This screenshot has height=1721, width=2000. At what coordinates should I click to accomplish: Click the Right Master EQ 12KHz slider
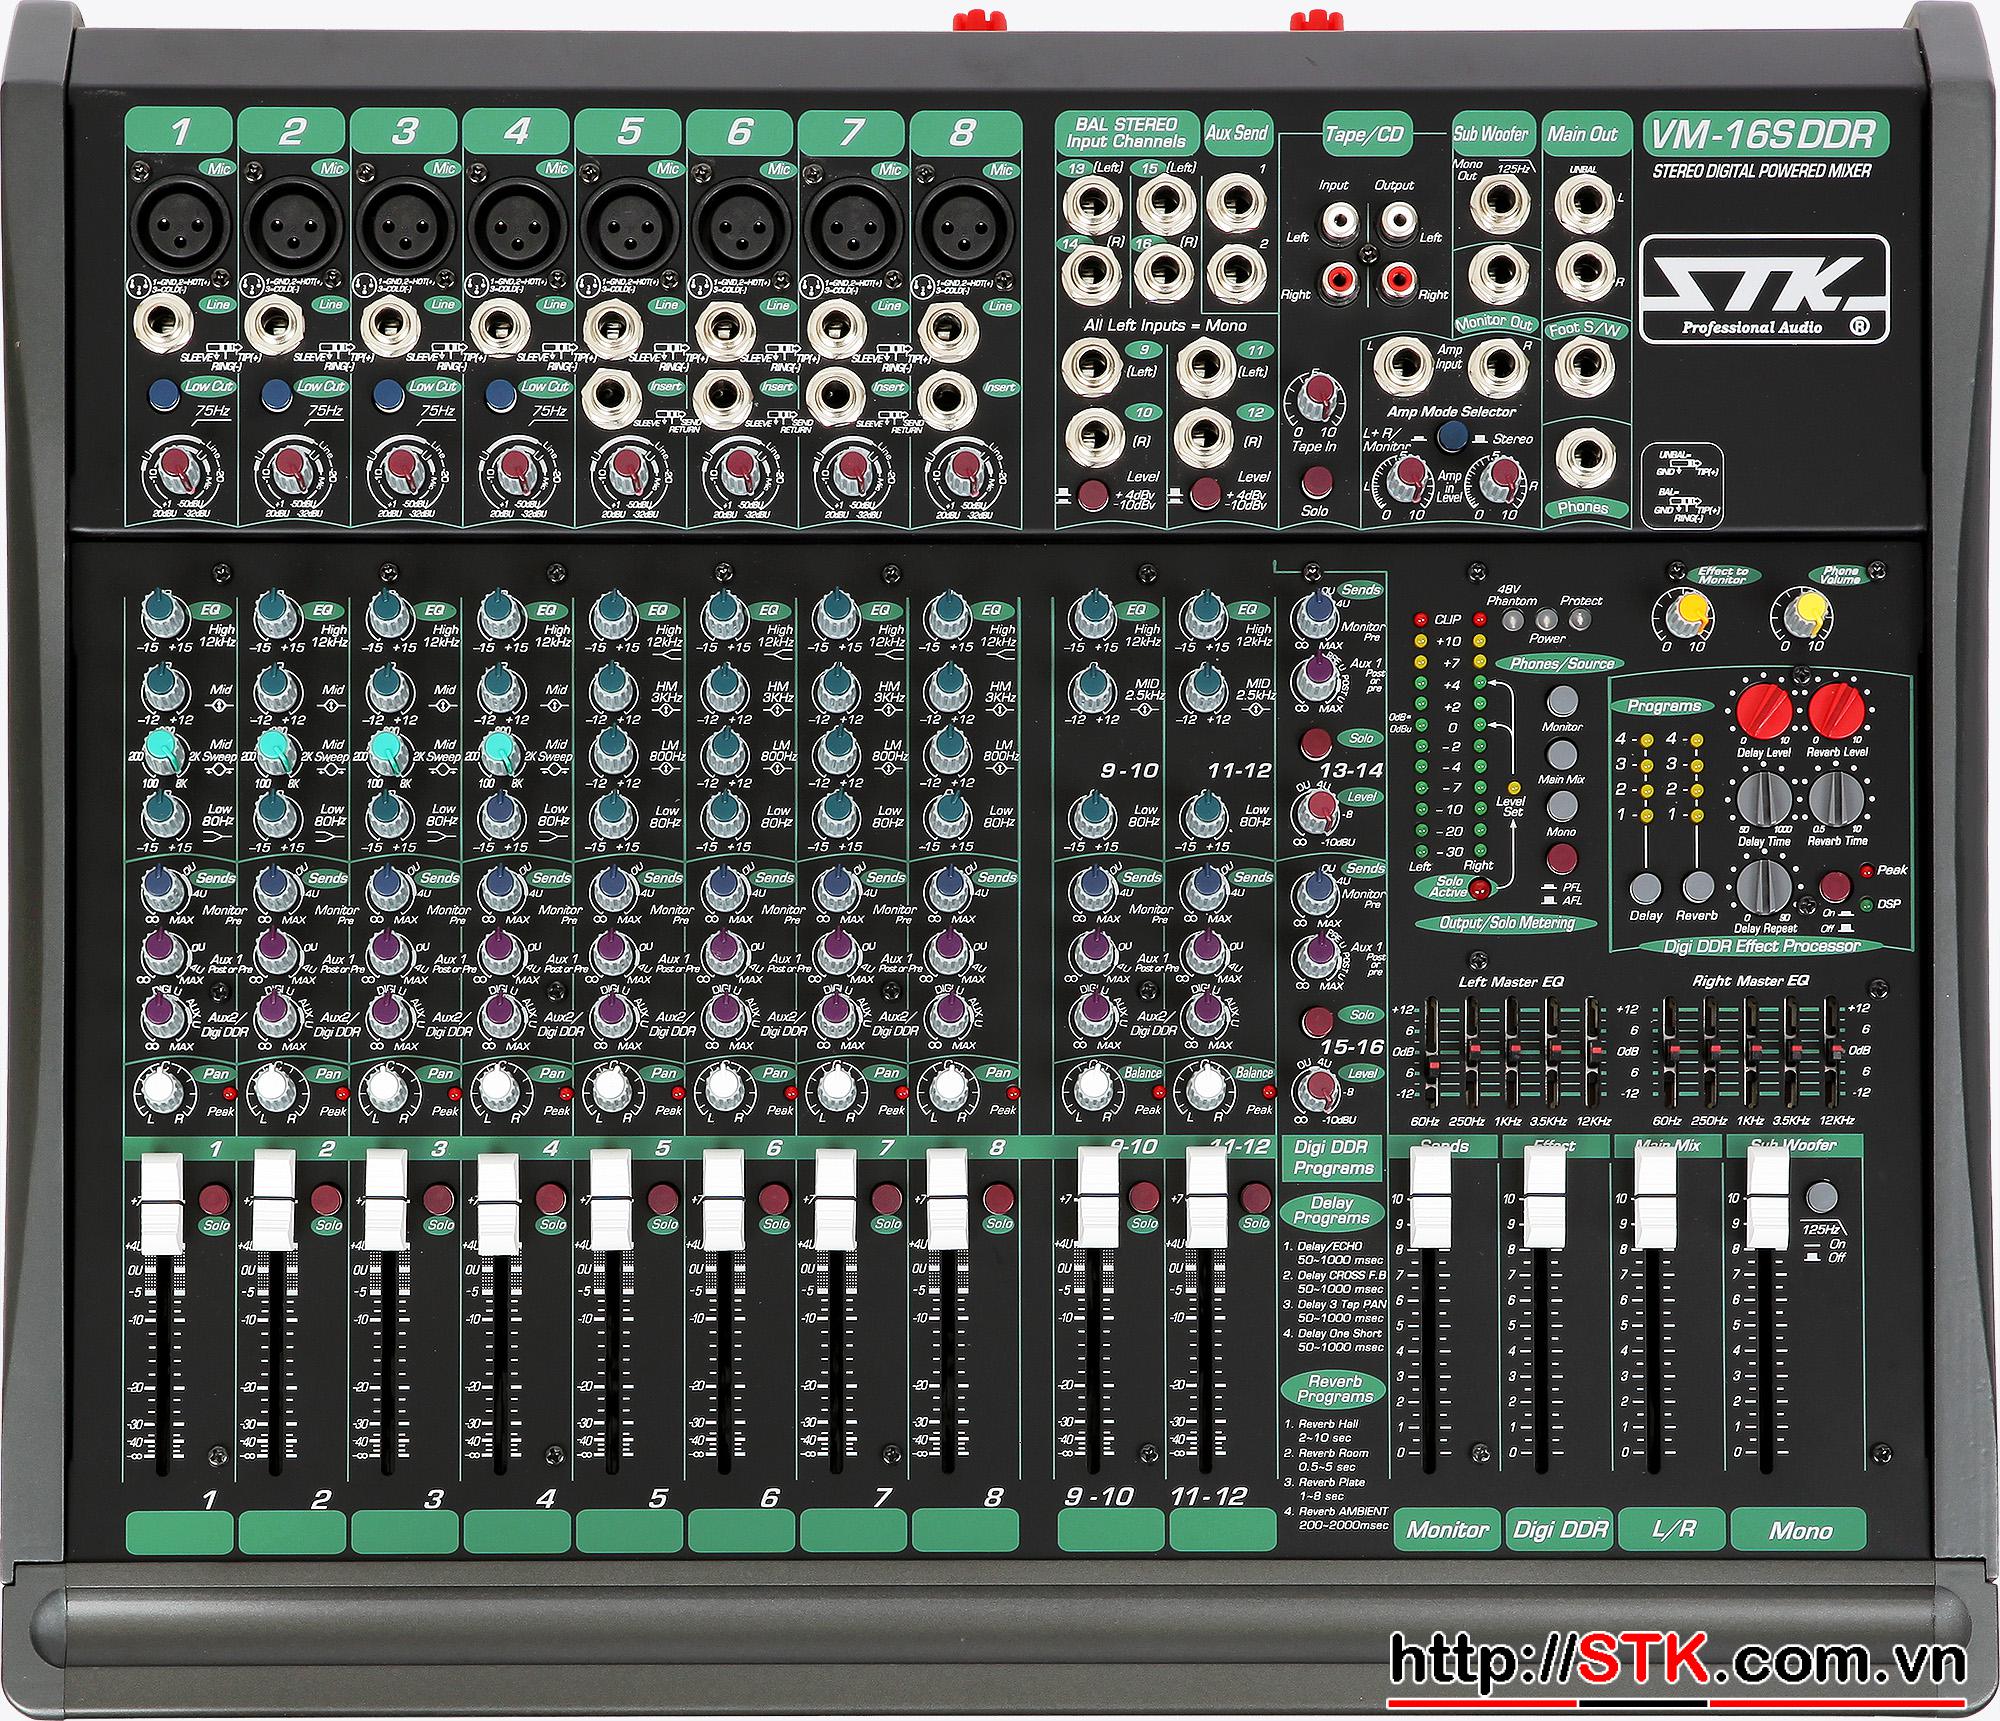pyautogui.click(x=1835, y=1050)
